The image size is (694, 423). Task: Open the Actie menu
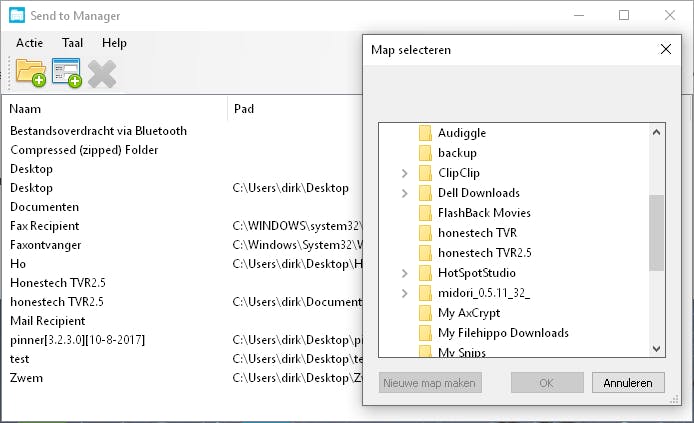pos(29,43)
